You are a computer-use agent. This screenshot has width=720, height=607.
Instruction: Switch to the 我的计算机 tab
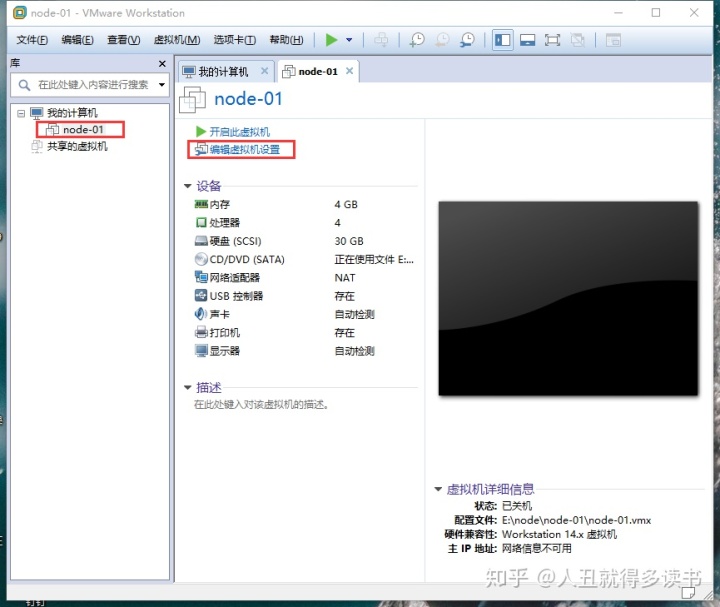coord(223,72)
